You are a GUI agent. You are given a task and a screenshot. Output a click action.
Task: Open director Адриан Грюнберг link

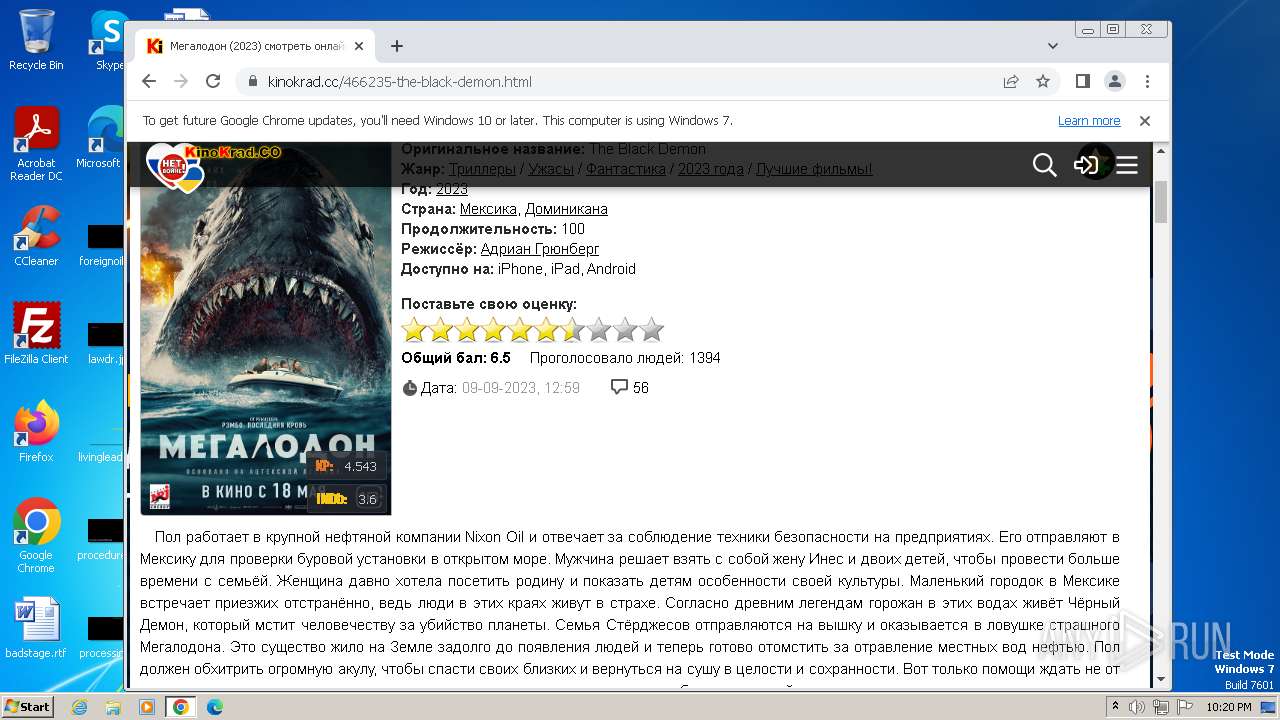click(x=540, y=249)
